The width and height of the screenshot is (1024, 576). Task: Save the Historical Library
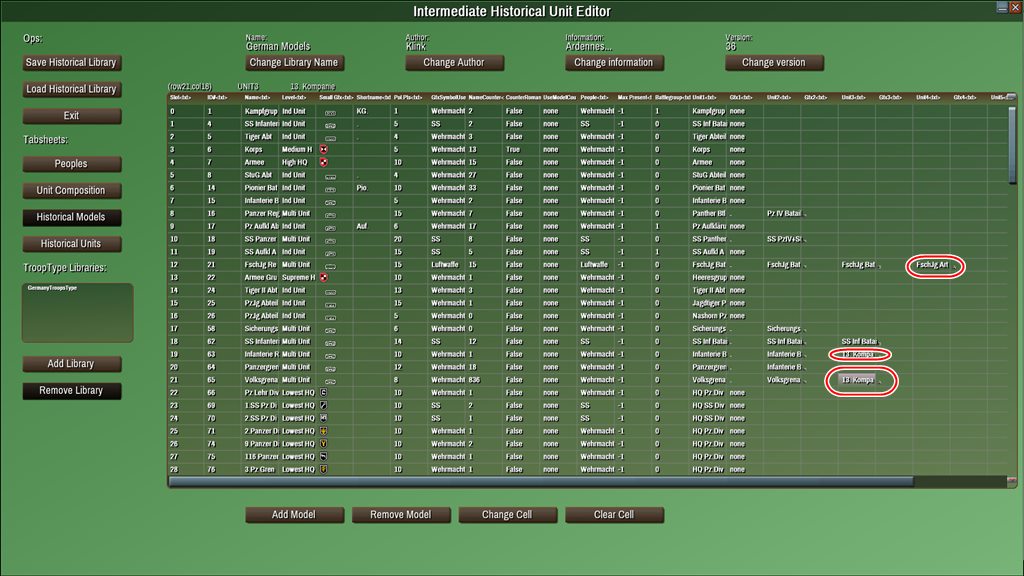coord(71,63)
